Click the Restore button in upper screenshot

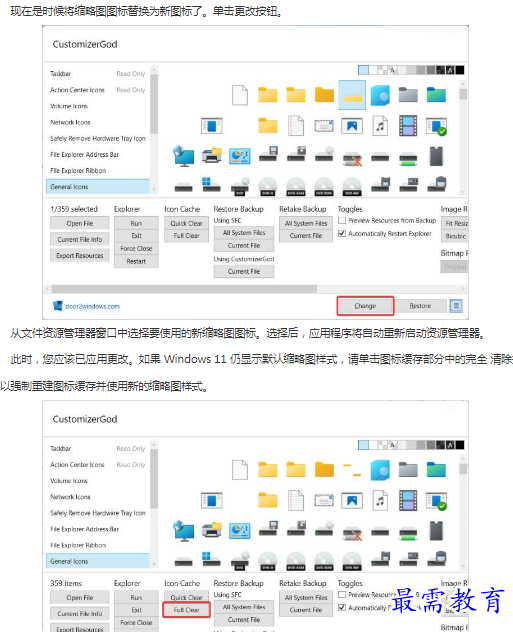(420, 306)
